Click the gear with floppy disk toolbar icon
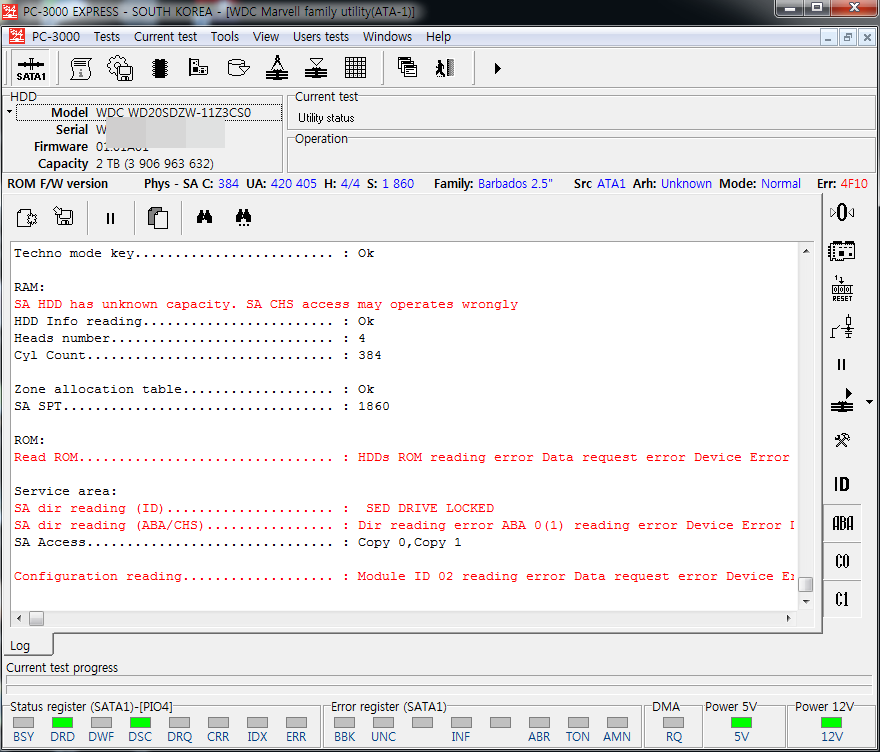Viewport: 880px width, 752px height. (x=120, y=68)
